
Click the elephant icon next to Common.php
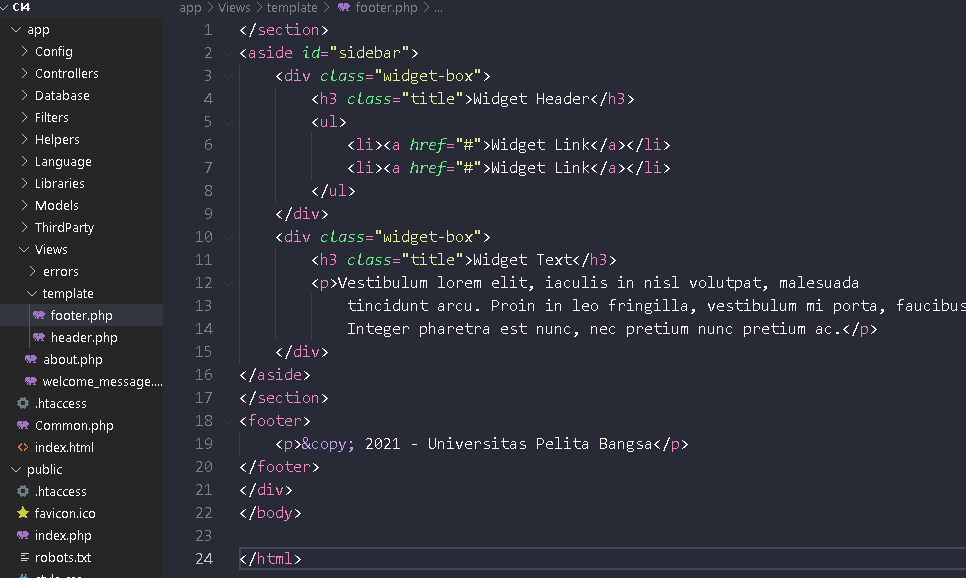tap(22, 425)
